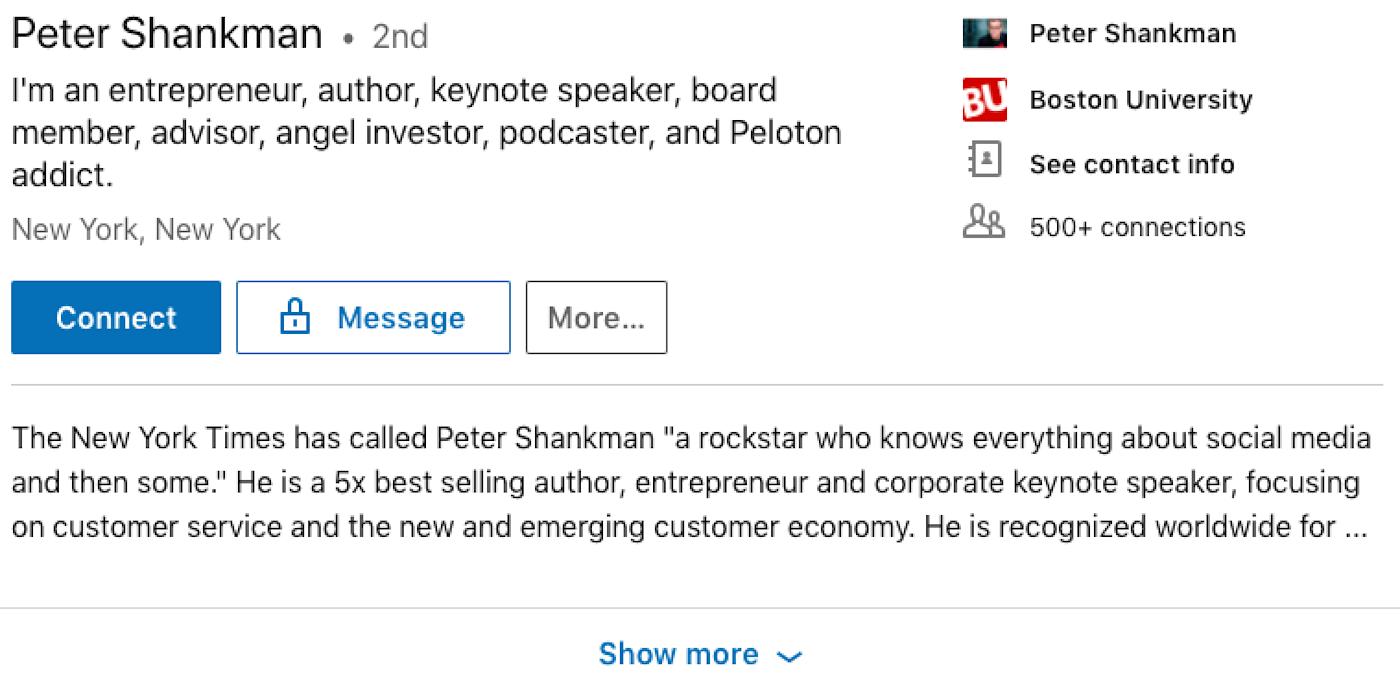Viewport: 1400px width, 681px height.
Task: Click the New York, New York location text
Action: 146,230
